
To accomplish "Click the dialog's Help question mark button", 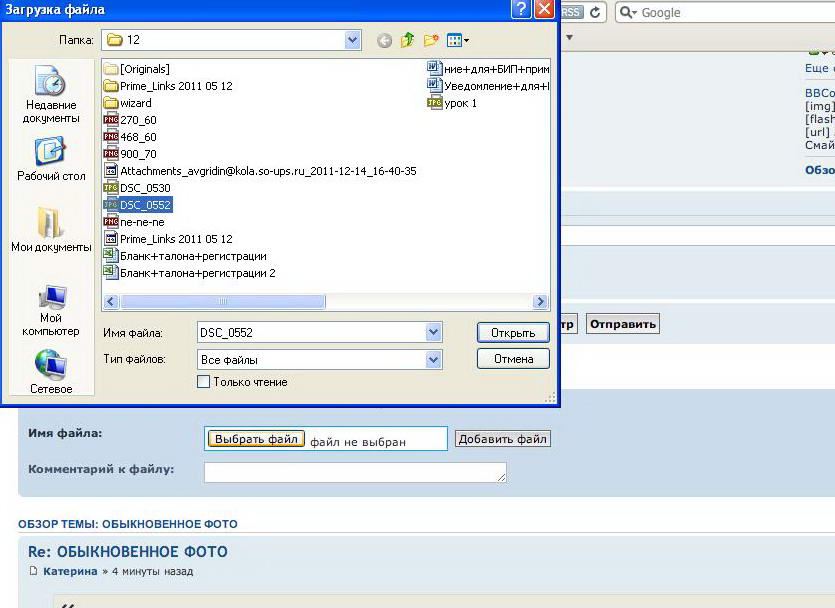I will 520,10.
